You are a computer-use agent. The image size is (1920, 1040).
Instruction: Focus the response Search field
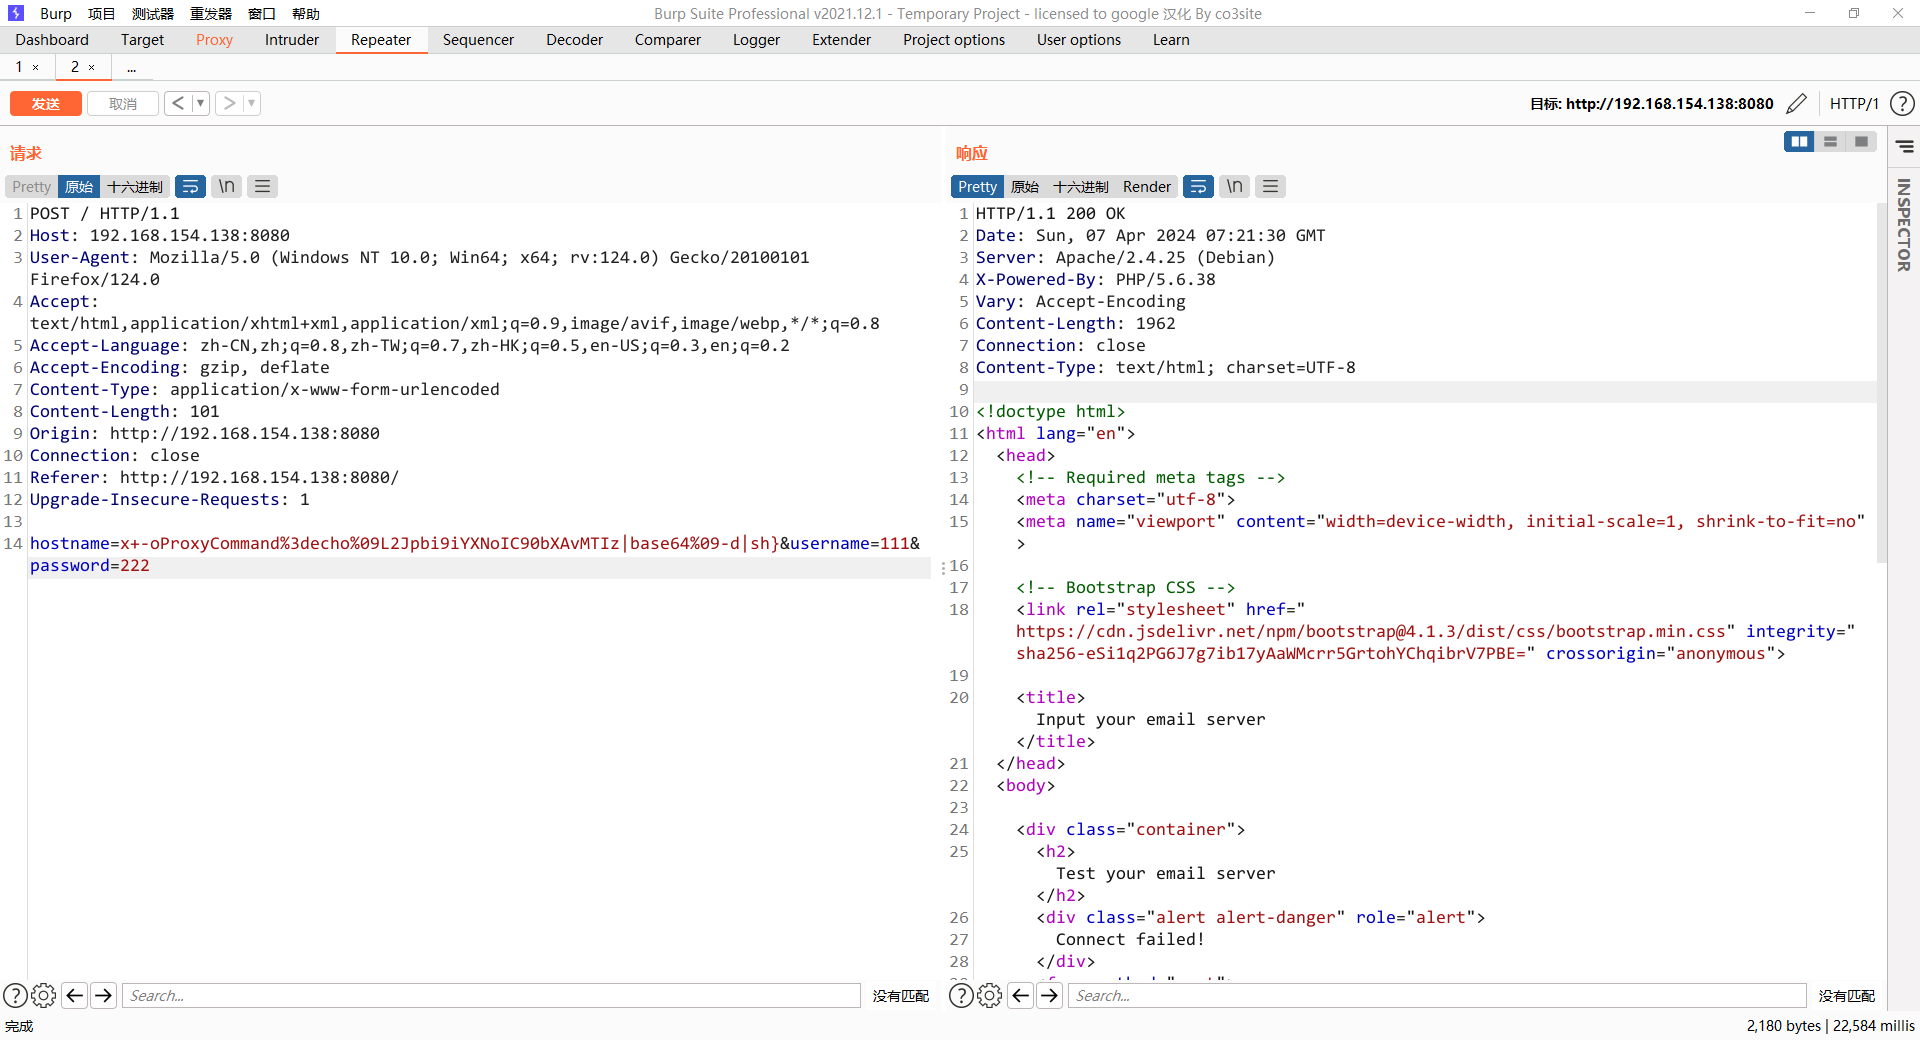click(1437, 996)
